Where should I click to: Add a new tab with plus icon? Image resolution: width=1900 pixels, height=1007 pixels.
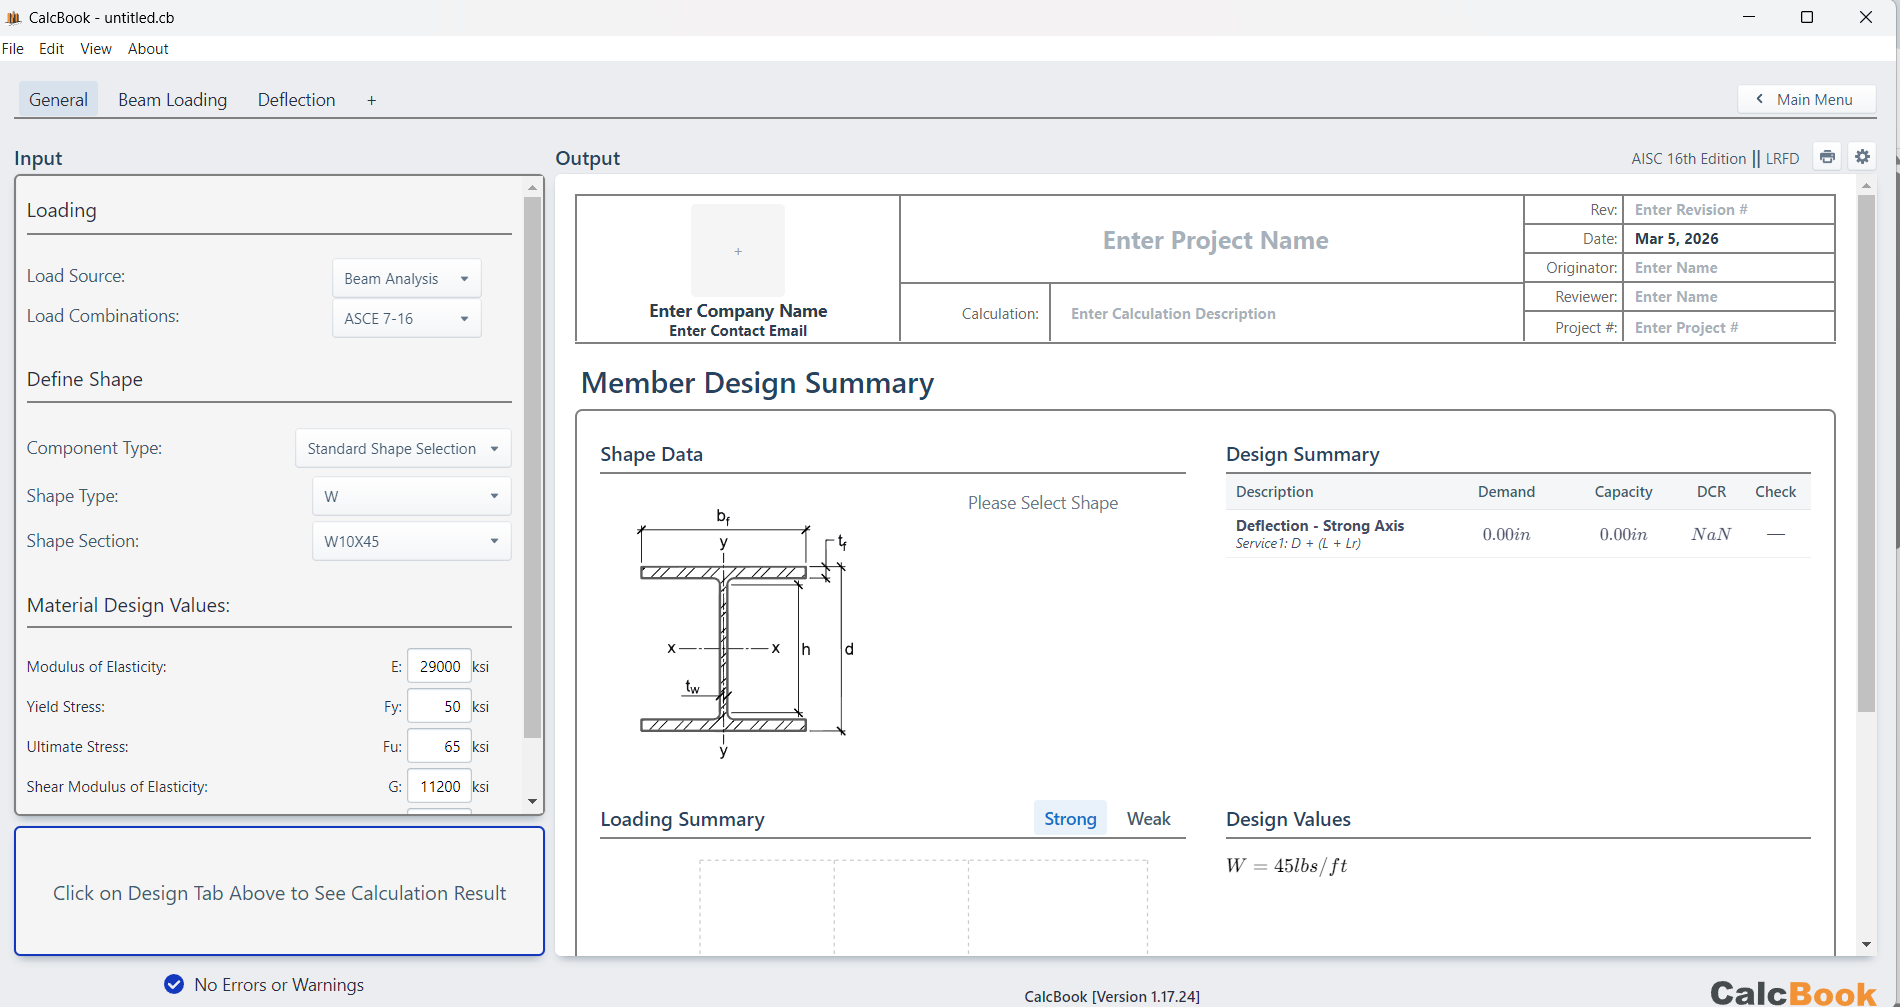pyautogui.click(x=371, y=100)
